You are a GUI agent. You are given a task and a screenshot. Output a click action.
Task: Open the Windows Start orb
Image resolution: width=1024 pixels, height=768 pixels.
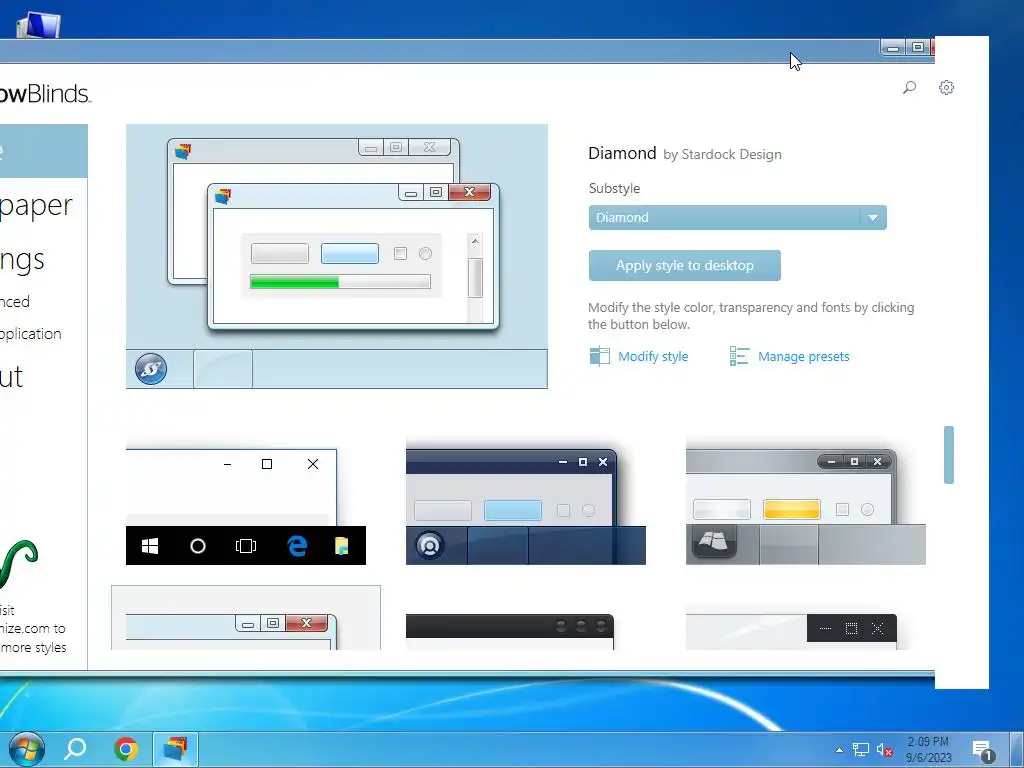coord(27,748)
